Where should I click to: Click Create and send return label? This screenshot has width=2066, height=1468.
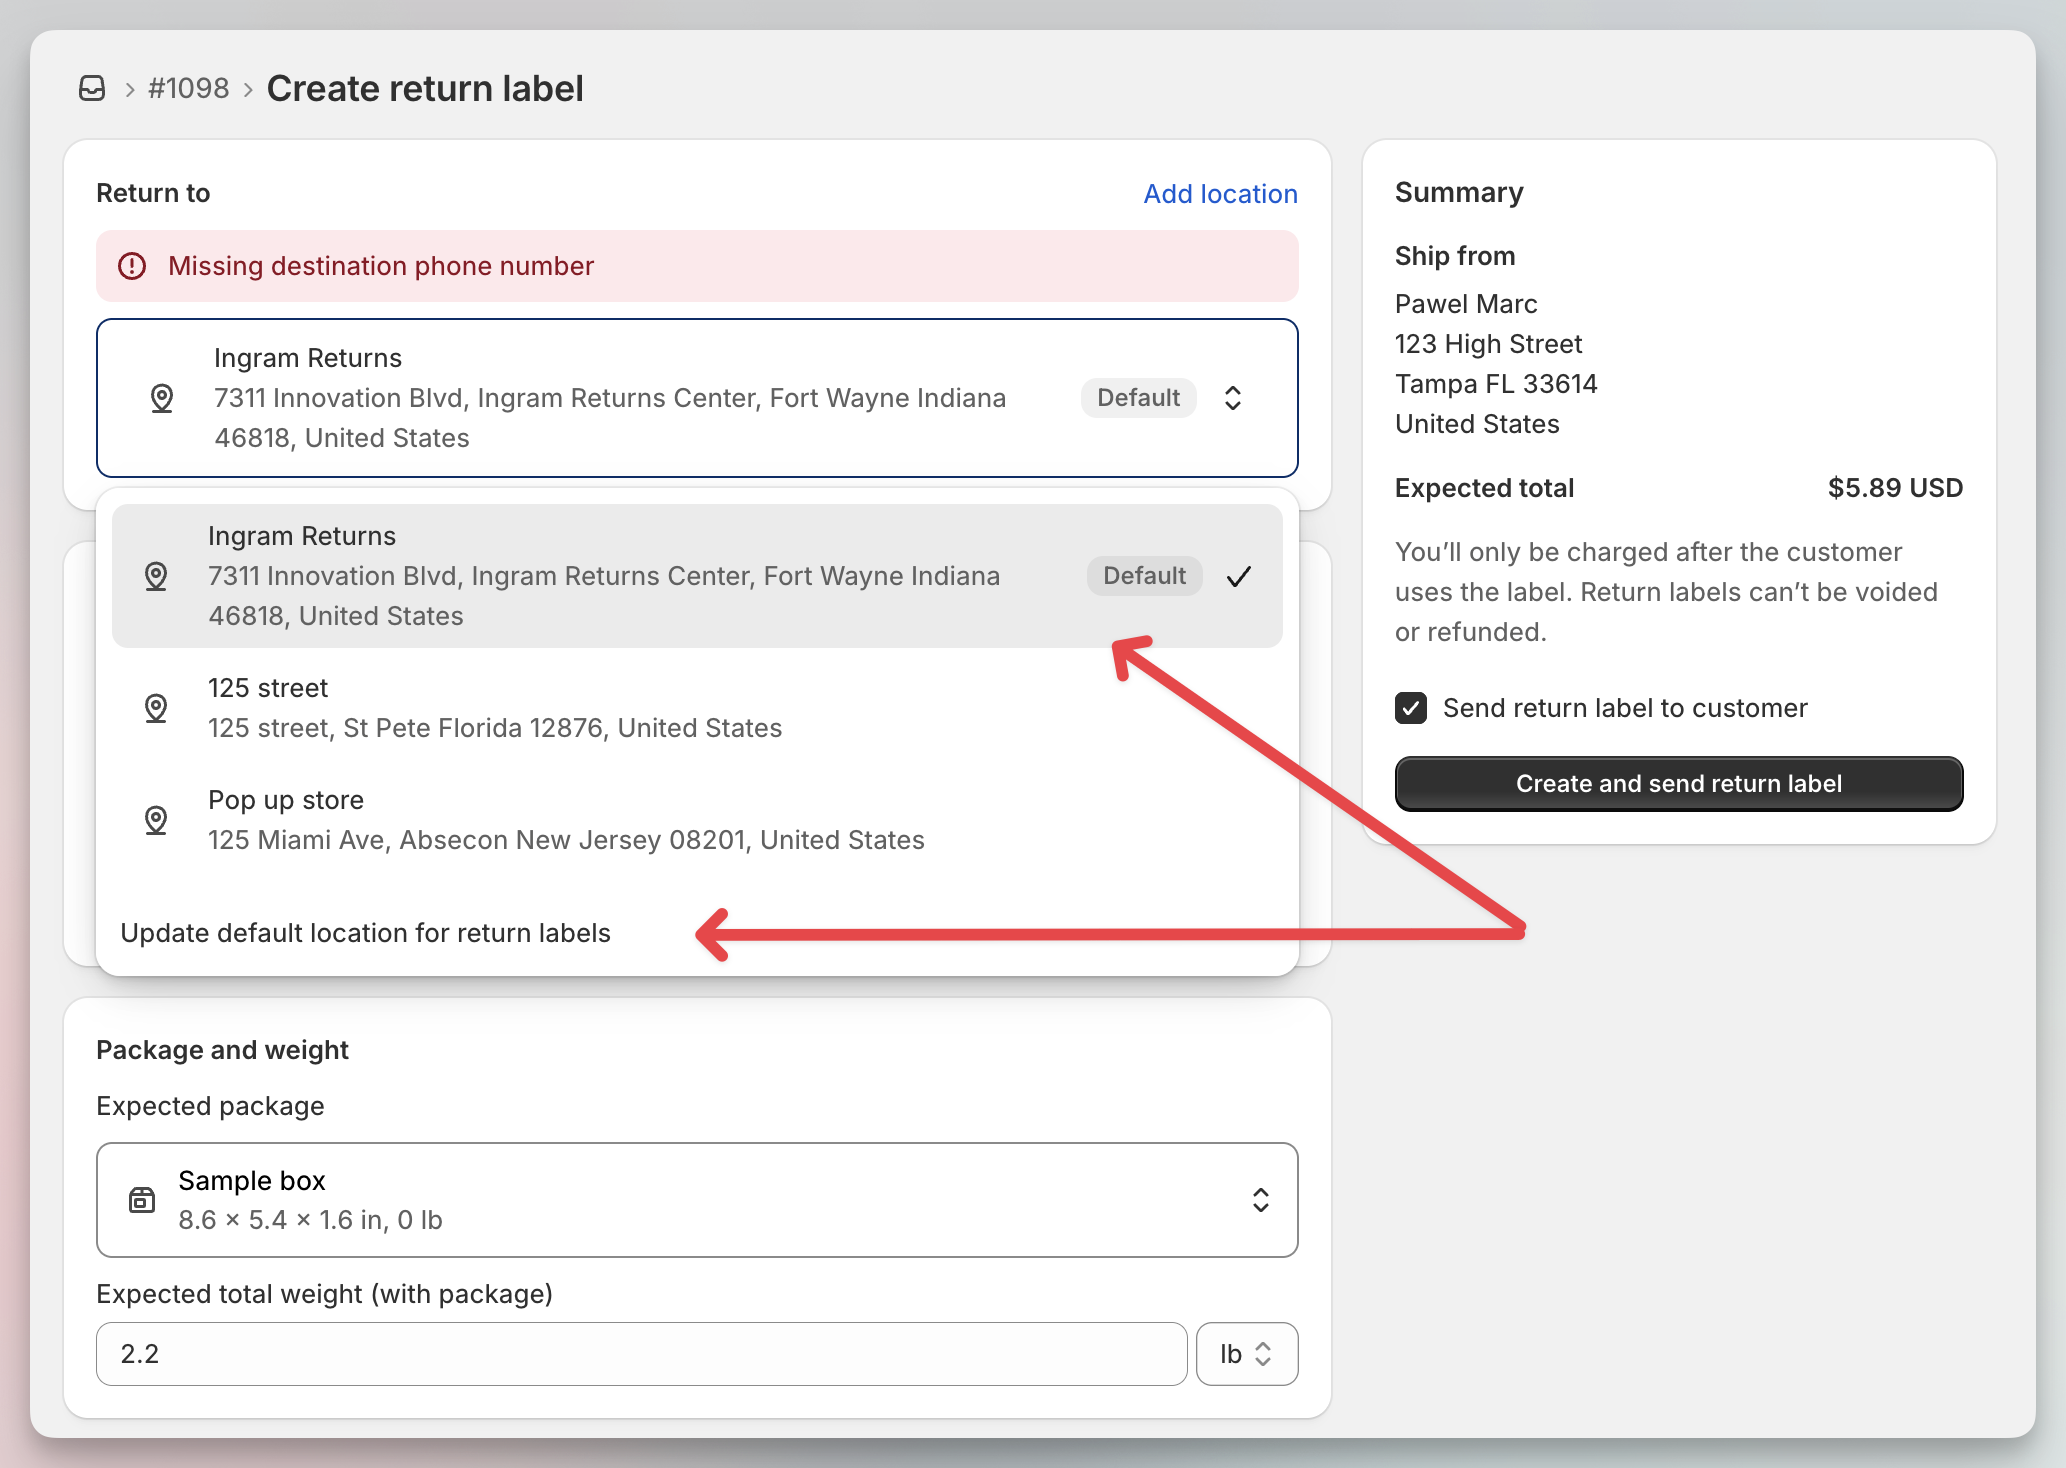coord(1679,784)
